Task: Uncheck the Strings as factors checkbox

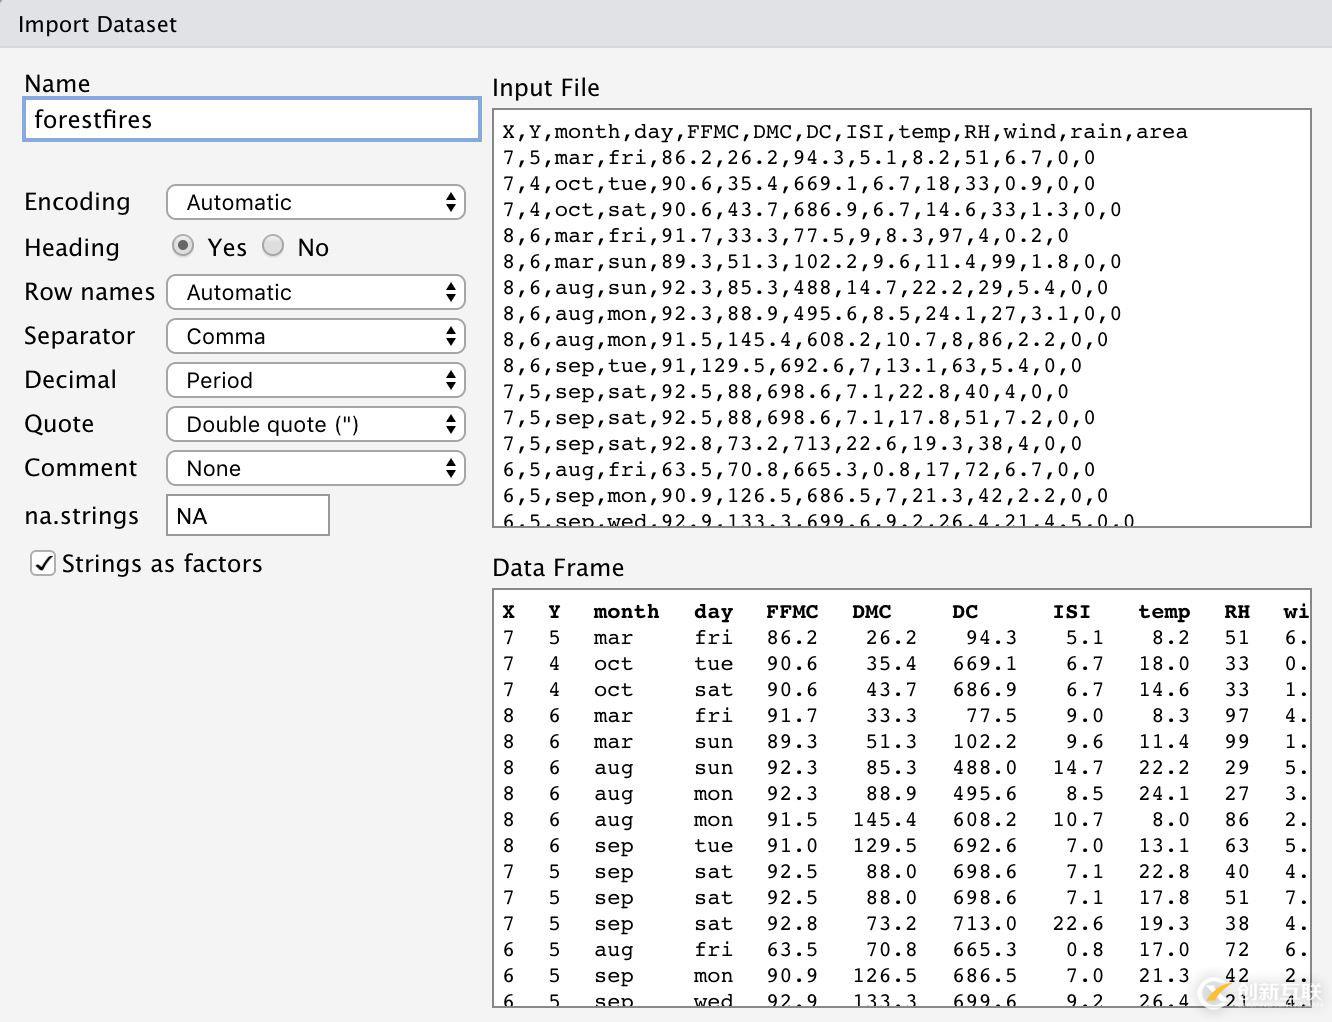Action: pyautogui.click(x=43, y=564)
